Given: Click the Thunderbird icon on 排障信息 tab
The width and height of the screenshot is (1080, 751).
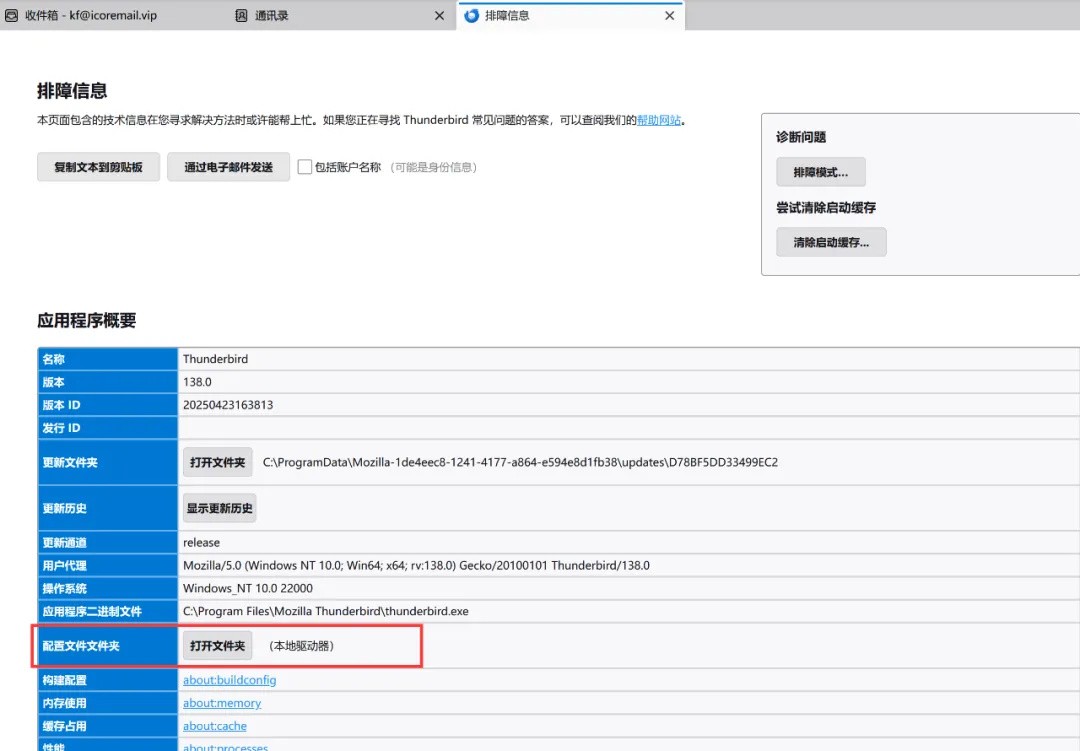Looking at the screenshot, I should [x=472, y=16].
